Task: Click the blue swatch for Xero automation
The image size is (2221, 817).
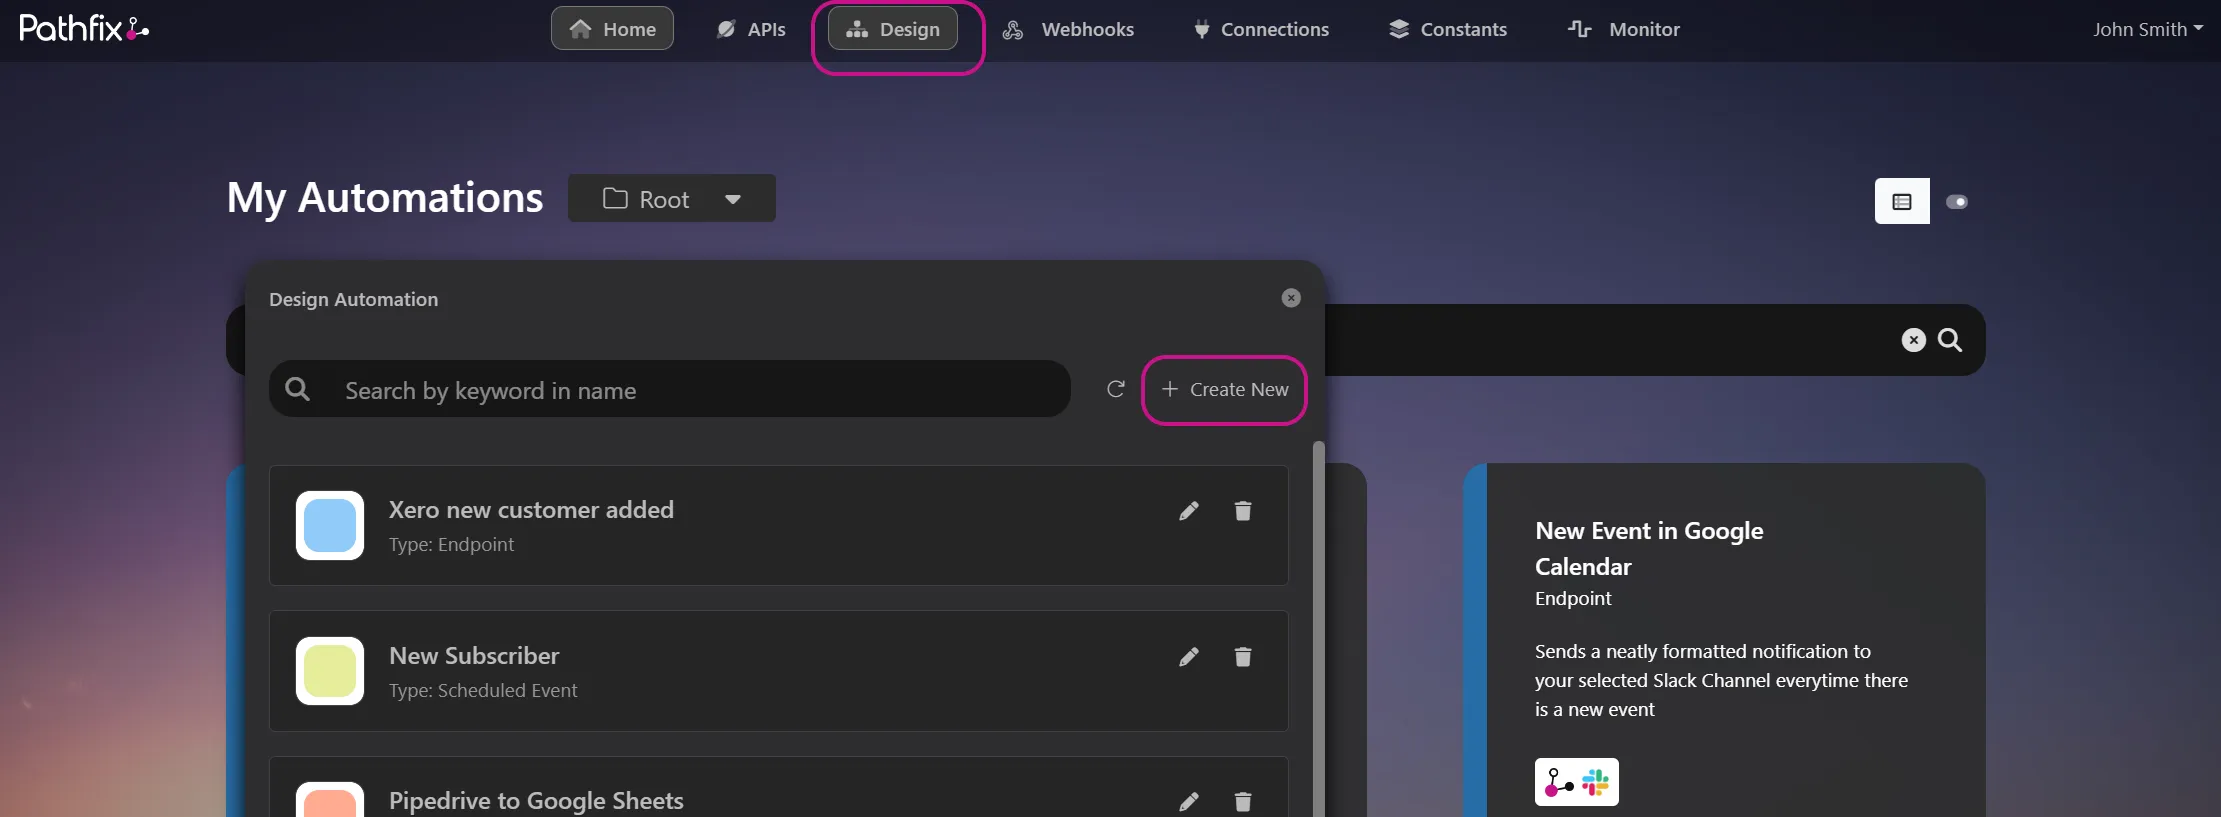Action: (330, 525)
